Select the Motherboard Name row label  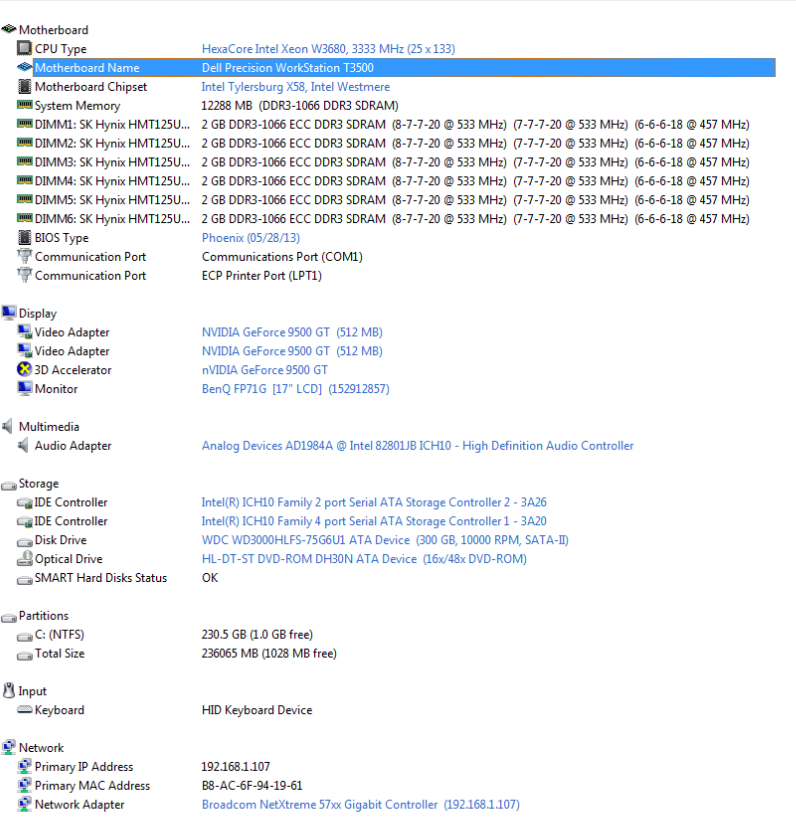(x=87, y=68)
